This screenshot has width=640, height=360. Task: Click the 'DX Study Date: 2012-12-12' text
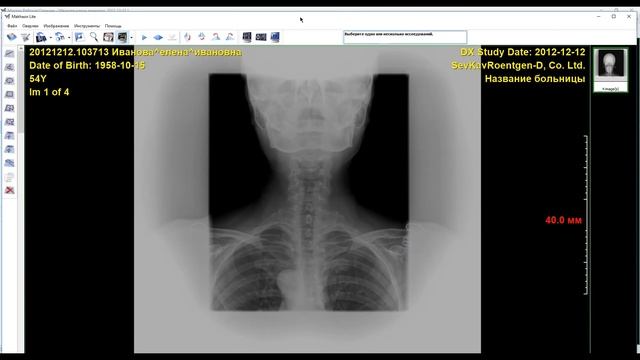(523, 52)
